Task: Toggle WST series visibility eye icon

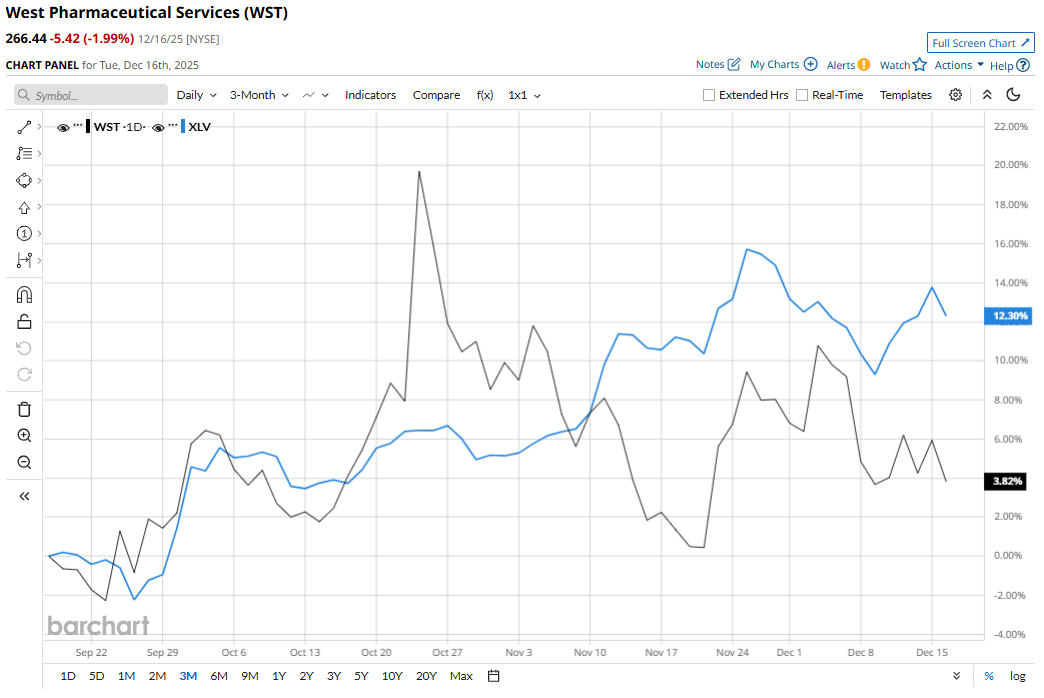Action: click(x=63, y=128)
